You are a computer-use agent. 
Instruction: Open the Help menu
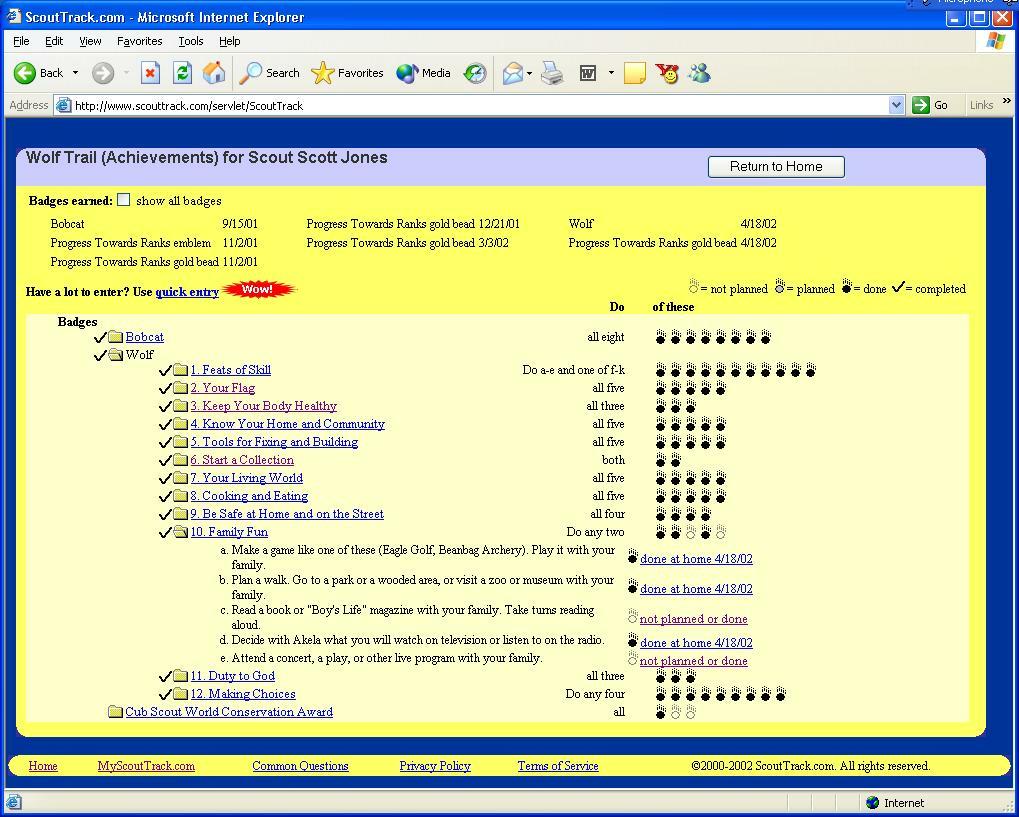coord(229,41)
